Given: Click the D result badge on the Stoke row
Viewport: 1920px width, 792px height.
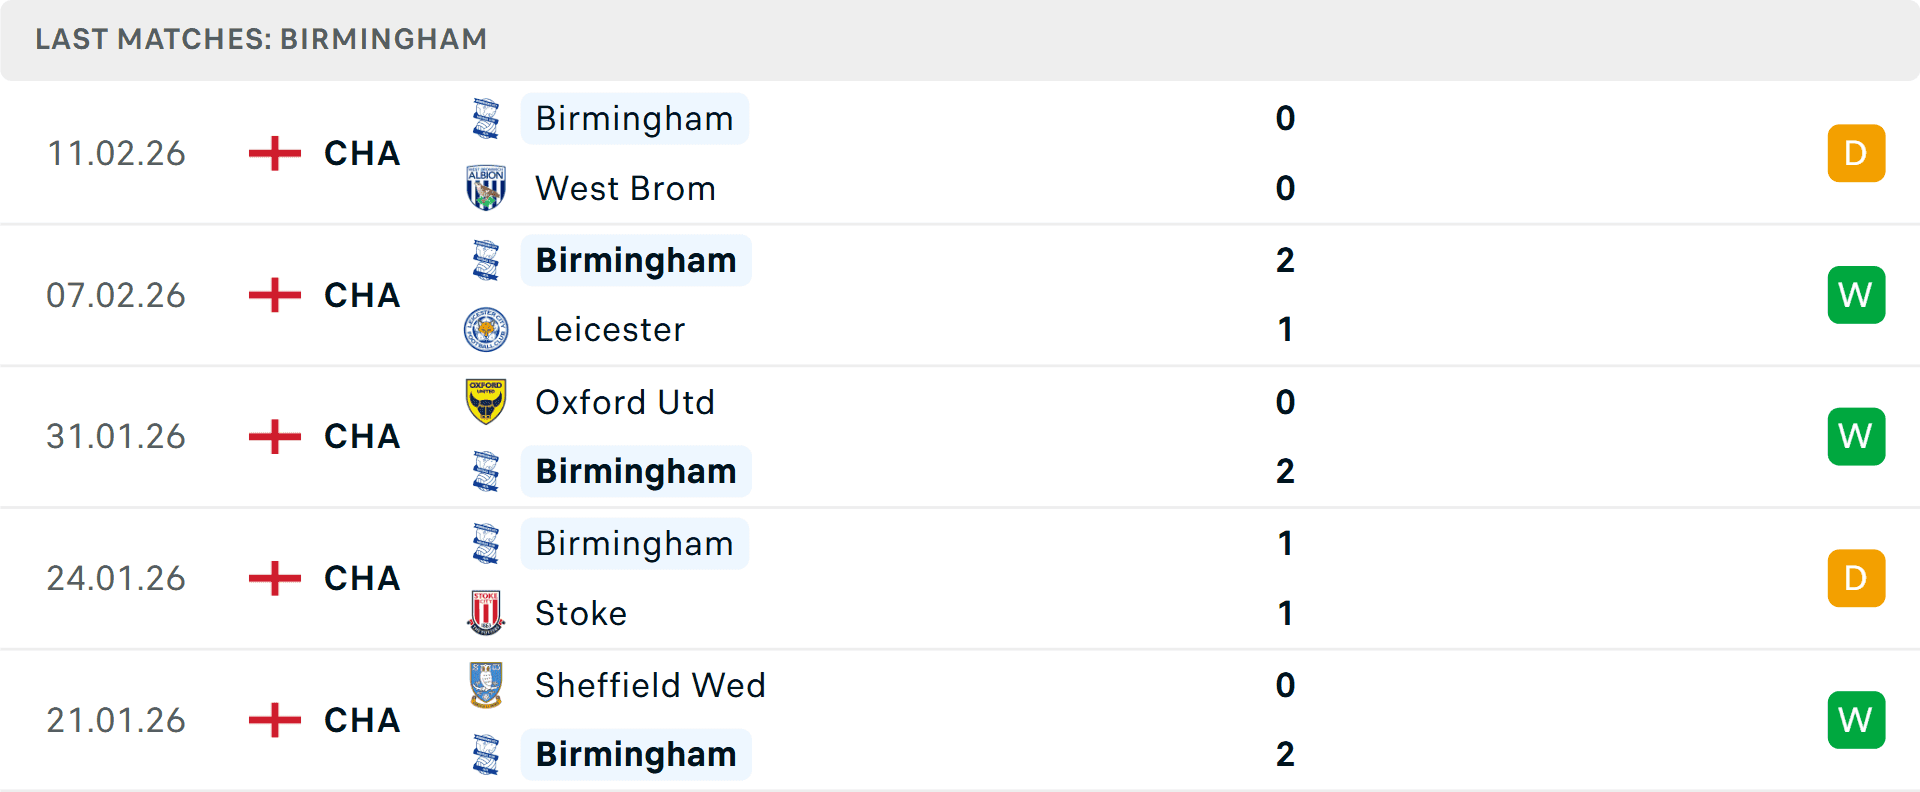Looking at the screenshot, I should click(x=1856, y=578).
